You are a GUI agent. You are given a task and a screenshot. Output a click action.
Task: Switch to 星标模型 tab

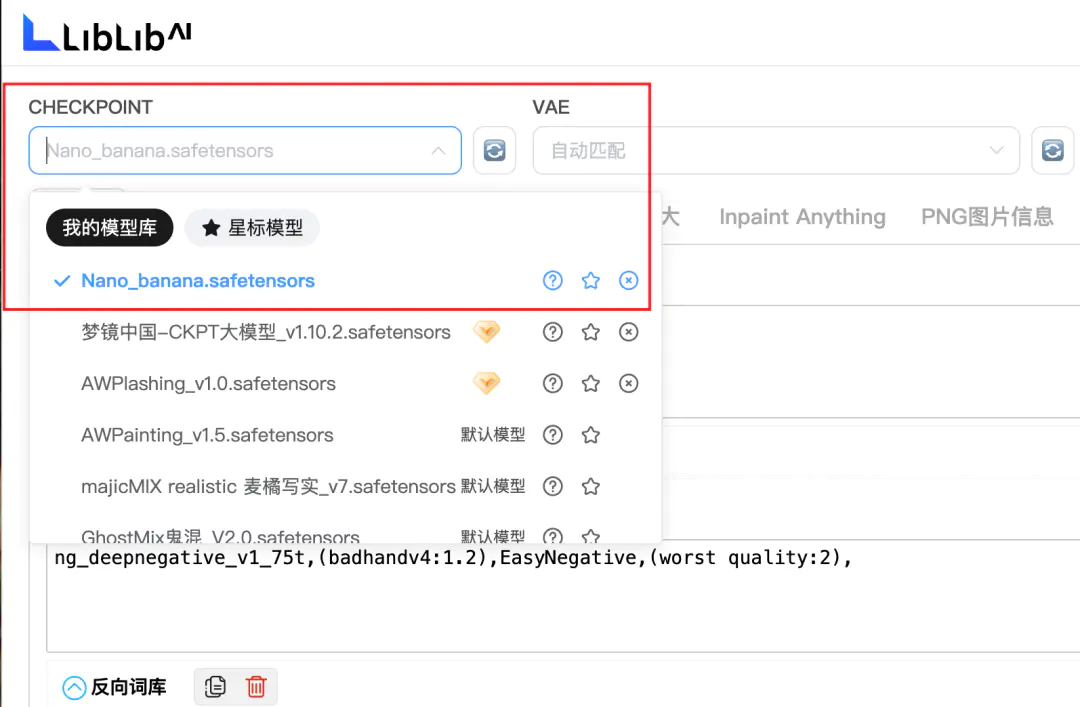click(x=252, y=227)
